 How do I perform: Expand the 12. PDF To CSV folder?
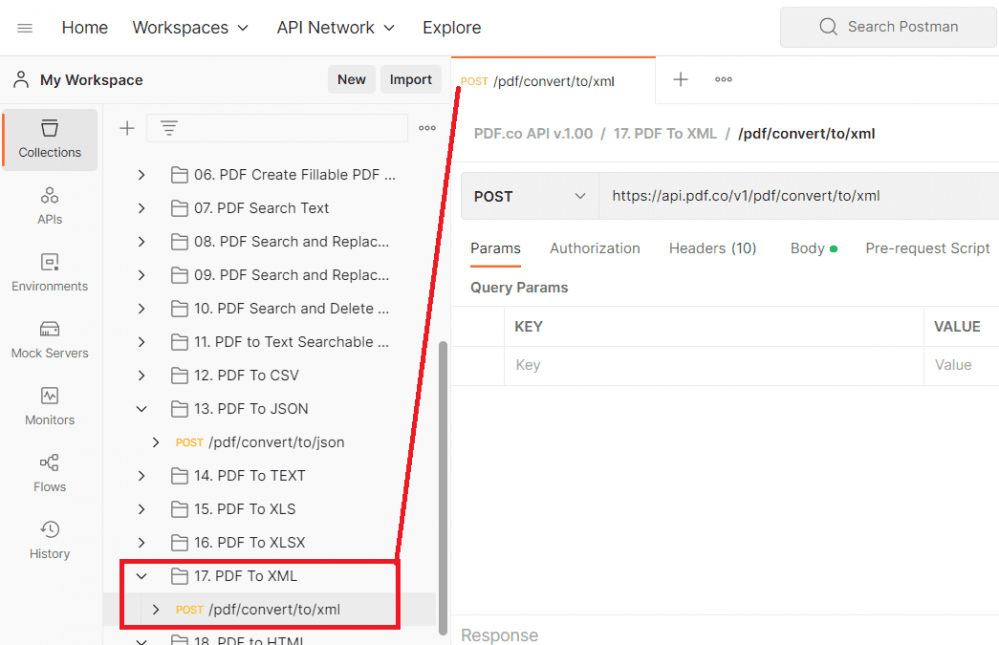point(141,375)
